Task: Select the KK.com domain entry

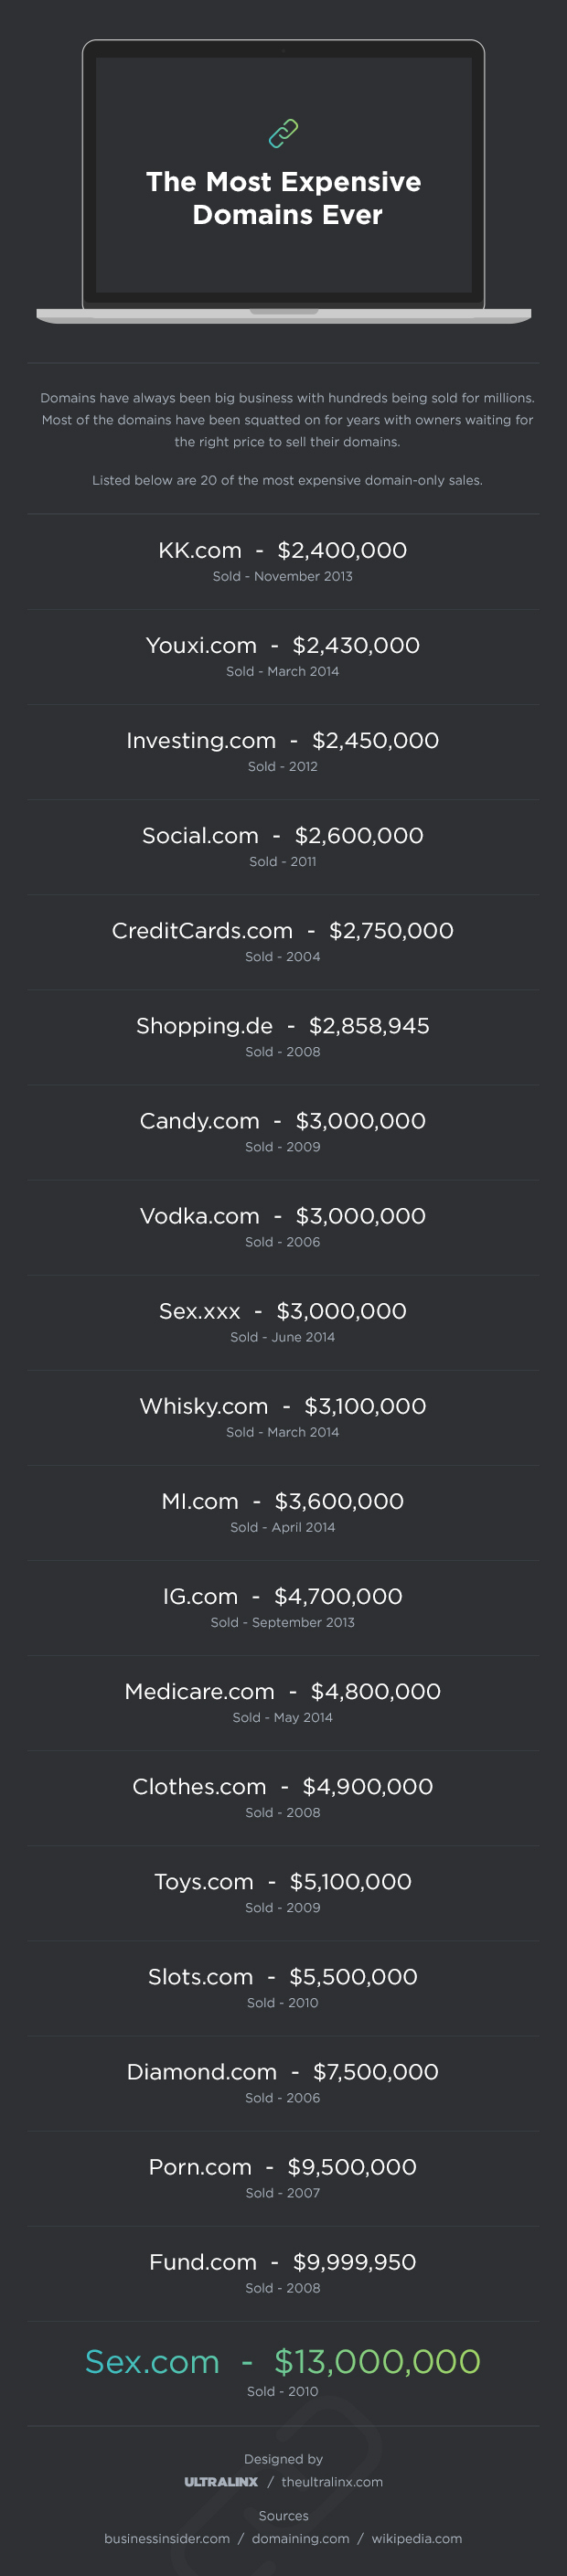Action: point(283,551)
